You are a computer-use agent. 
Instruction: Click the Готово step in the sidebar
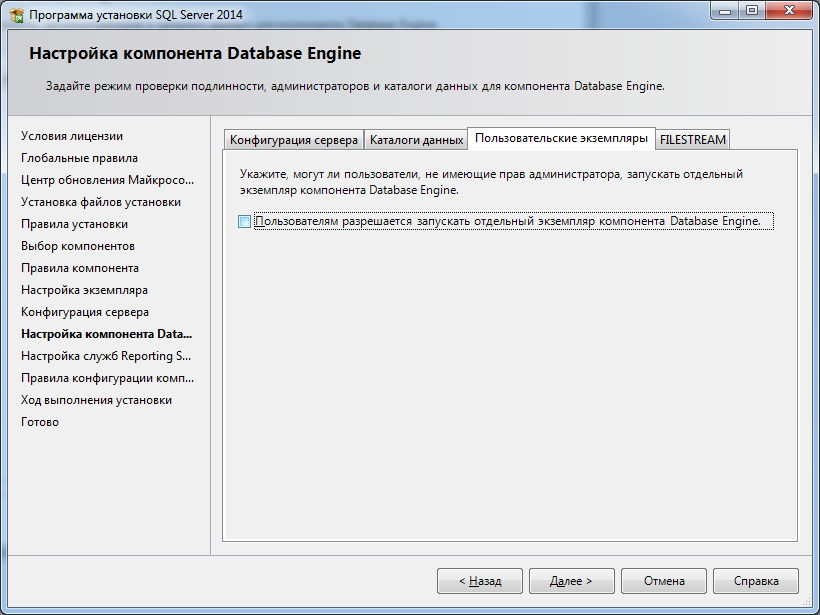[x=40, y=422]
